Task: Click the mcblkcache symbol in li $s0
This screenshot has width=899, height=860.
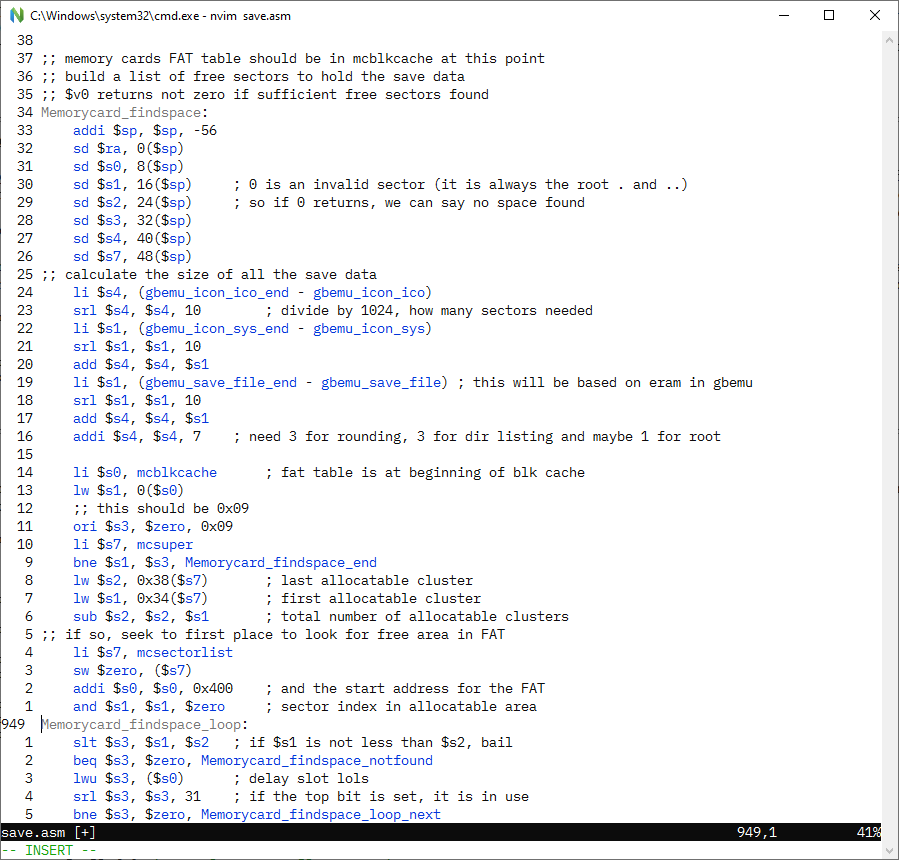Action: pyautogui.click(x=177, y=472)
